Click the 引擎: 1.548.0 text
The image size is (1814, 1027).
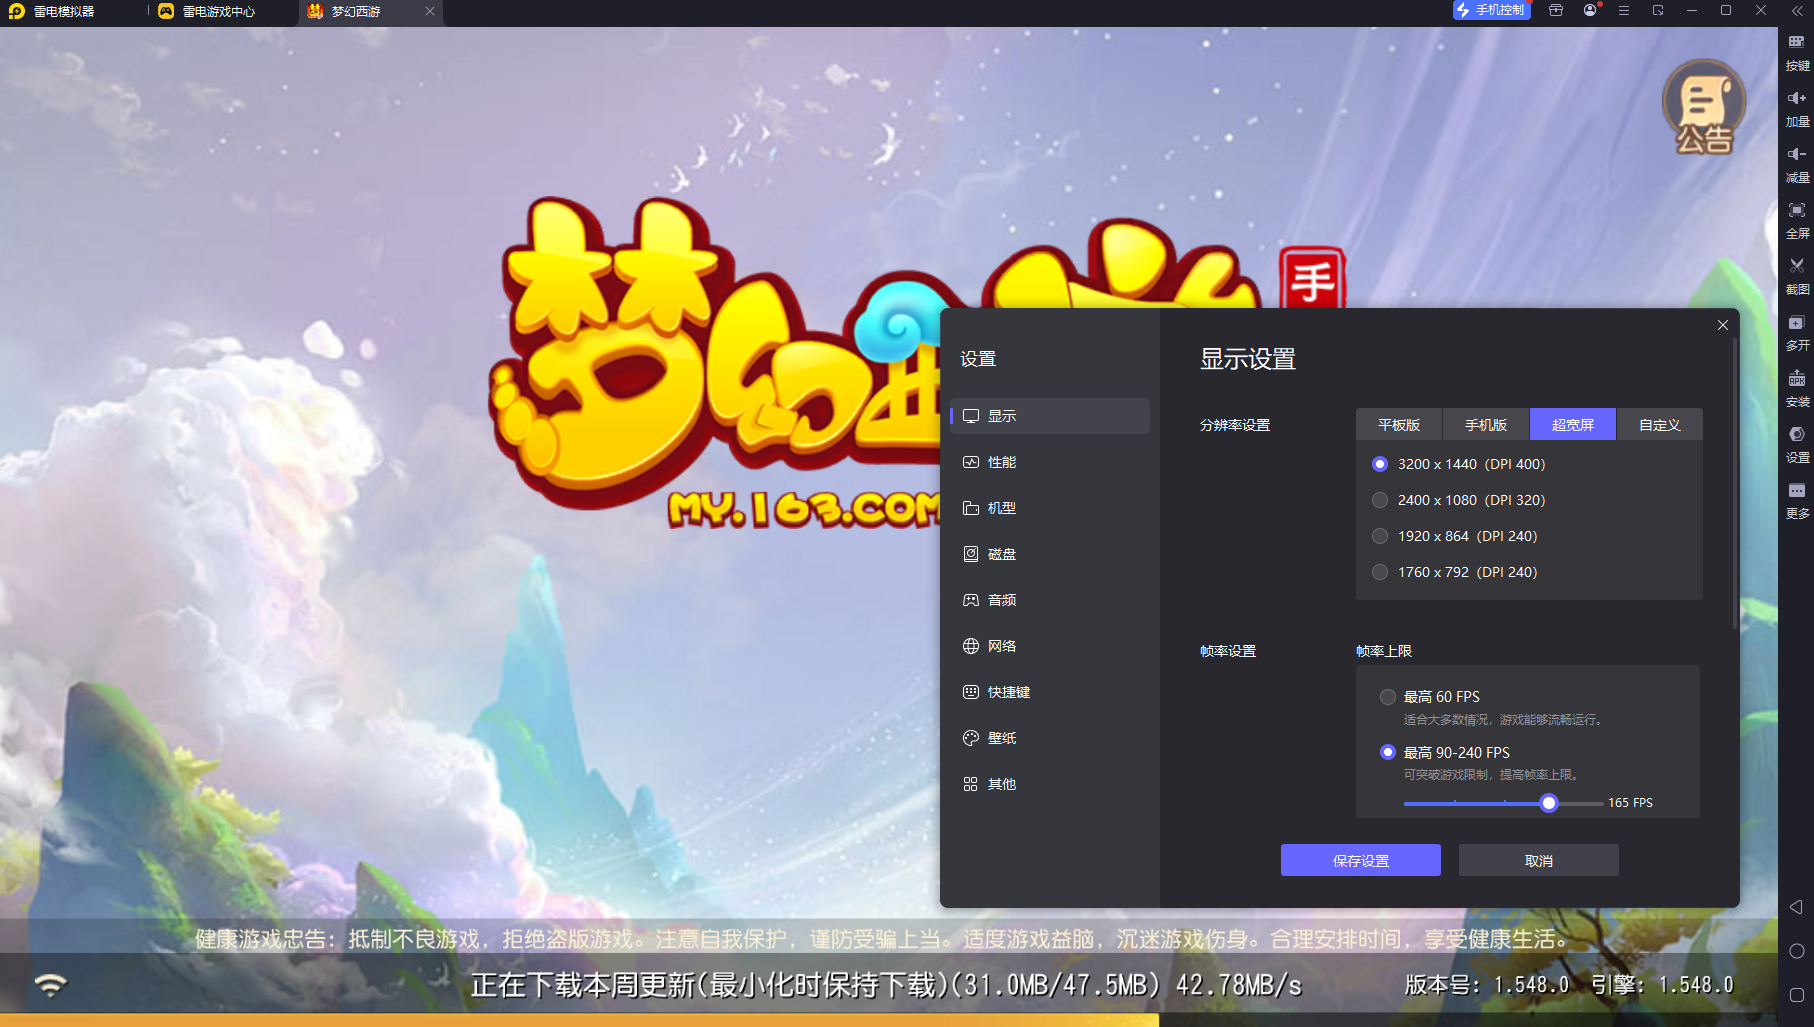click(x=1662, y=985)
